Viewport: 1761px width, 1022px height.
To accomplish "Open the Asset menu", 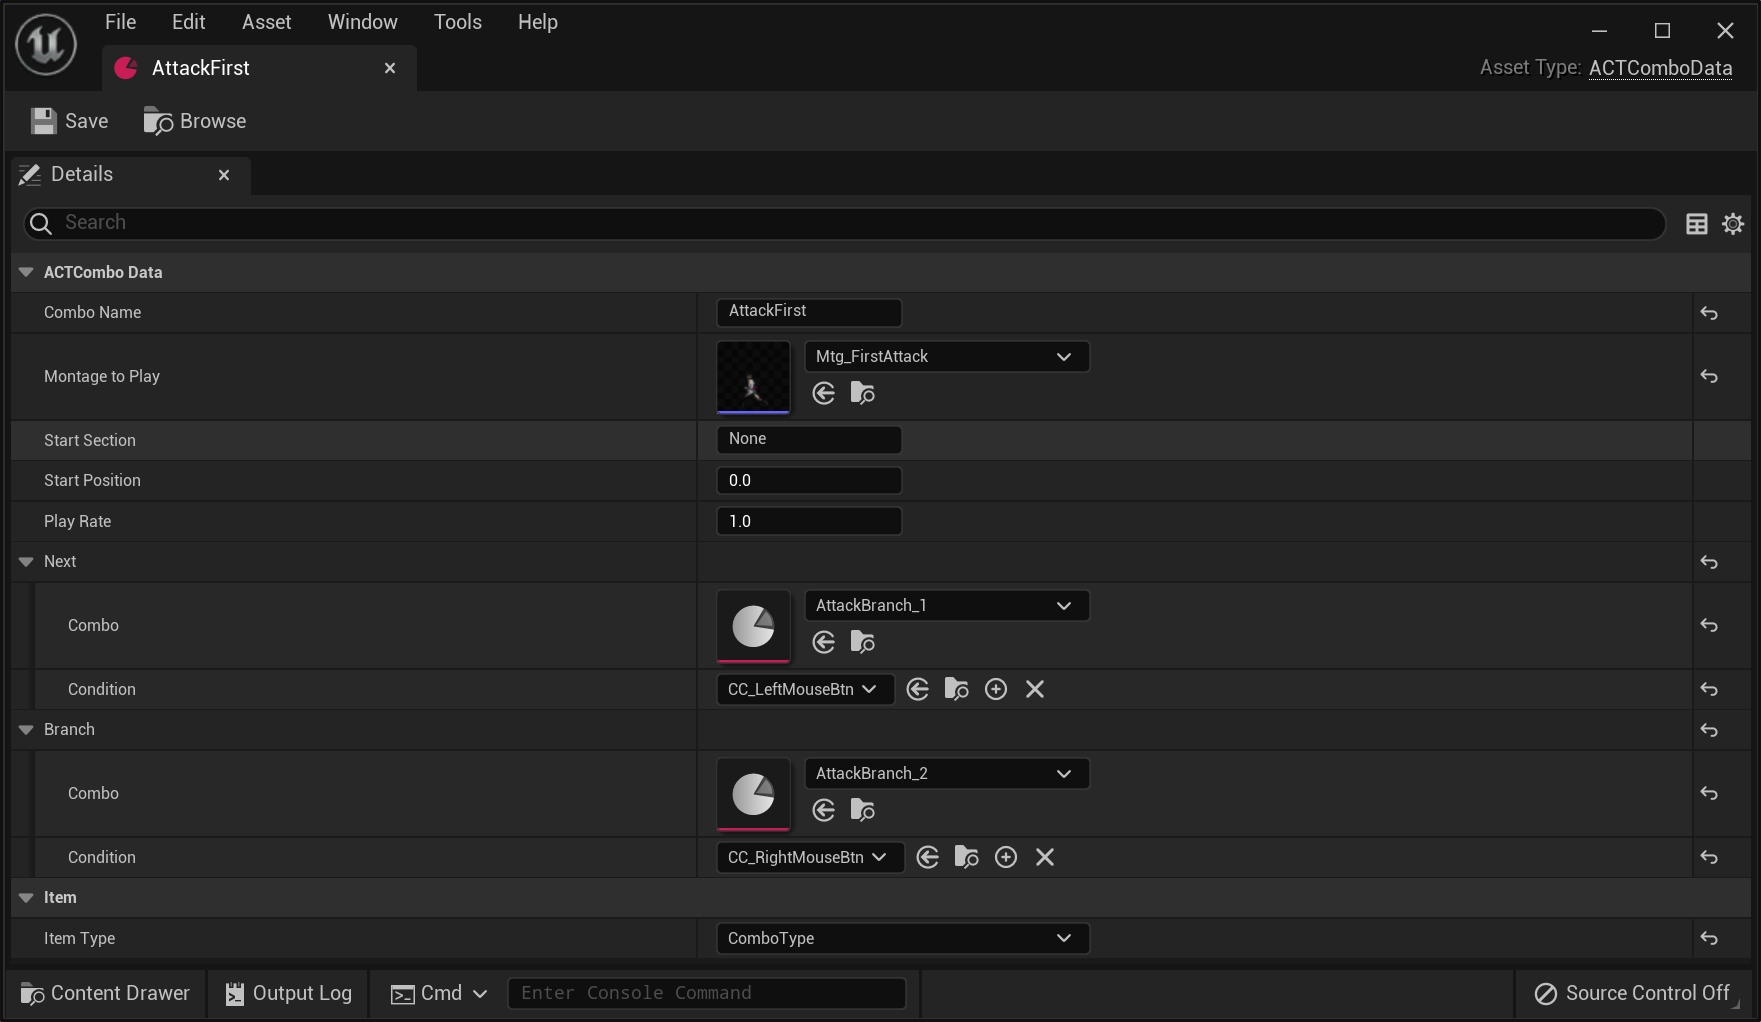I will pos(266,22).
